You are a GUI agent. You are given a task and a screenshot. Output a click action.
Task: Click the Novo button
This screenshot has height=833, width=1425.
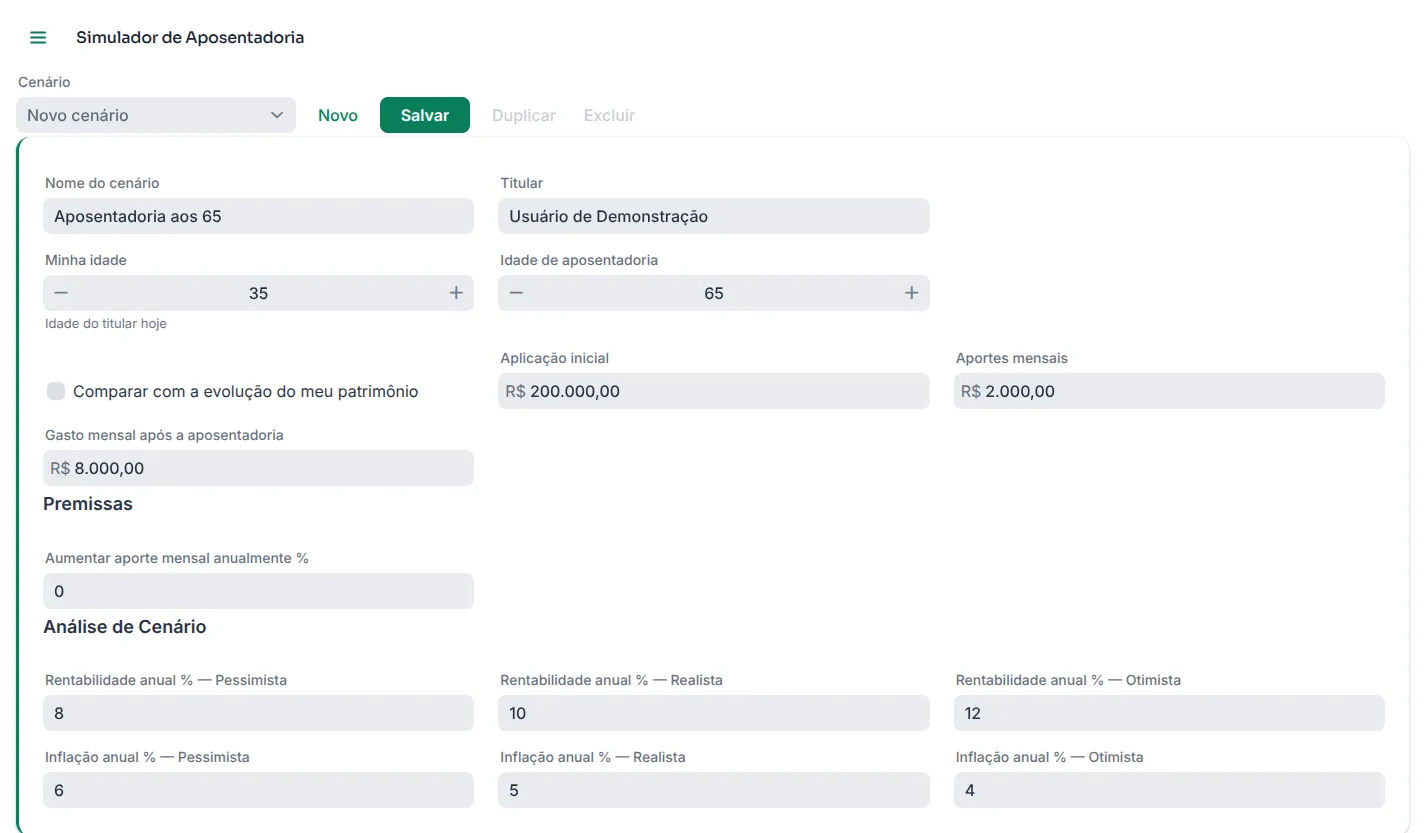click(x=338, y=115)
